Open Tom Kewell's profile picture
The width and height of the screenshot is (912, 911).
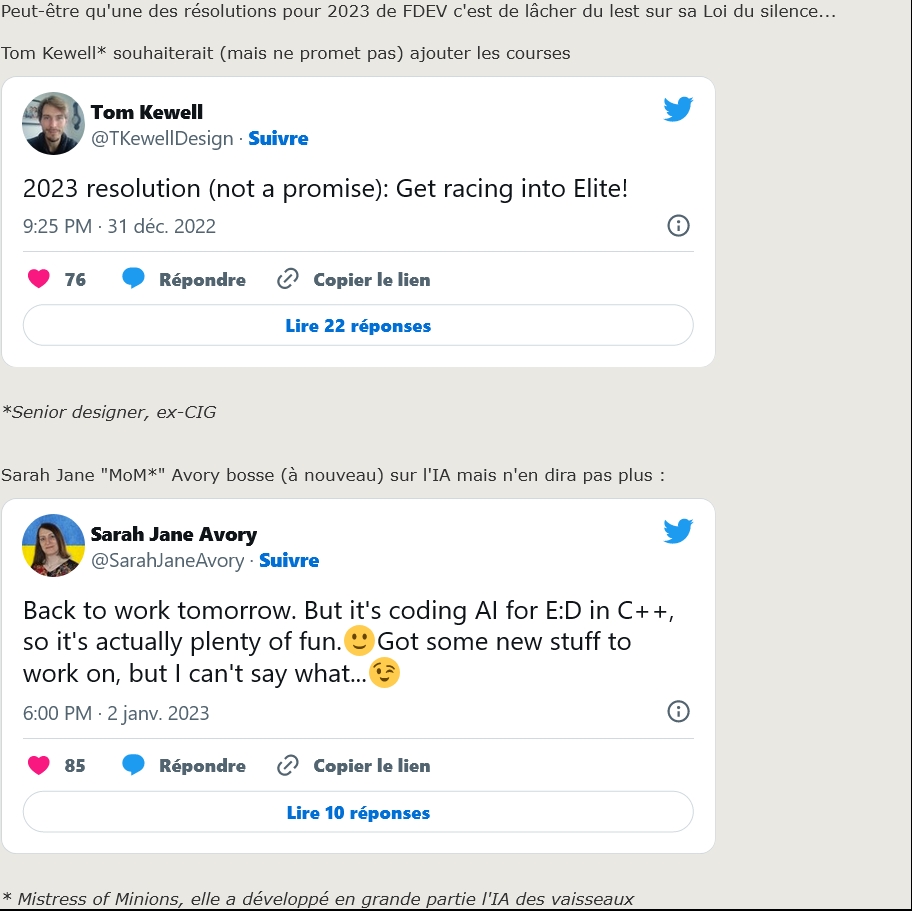(x=53, y=123)
